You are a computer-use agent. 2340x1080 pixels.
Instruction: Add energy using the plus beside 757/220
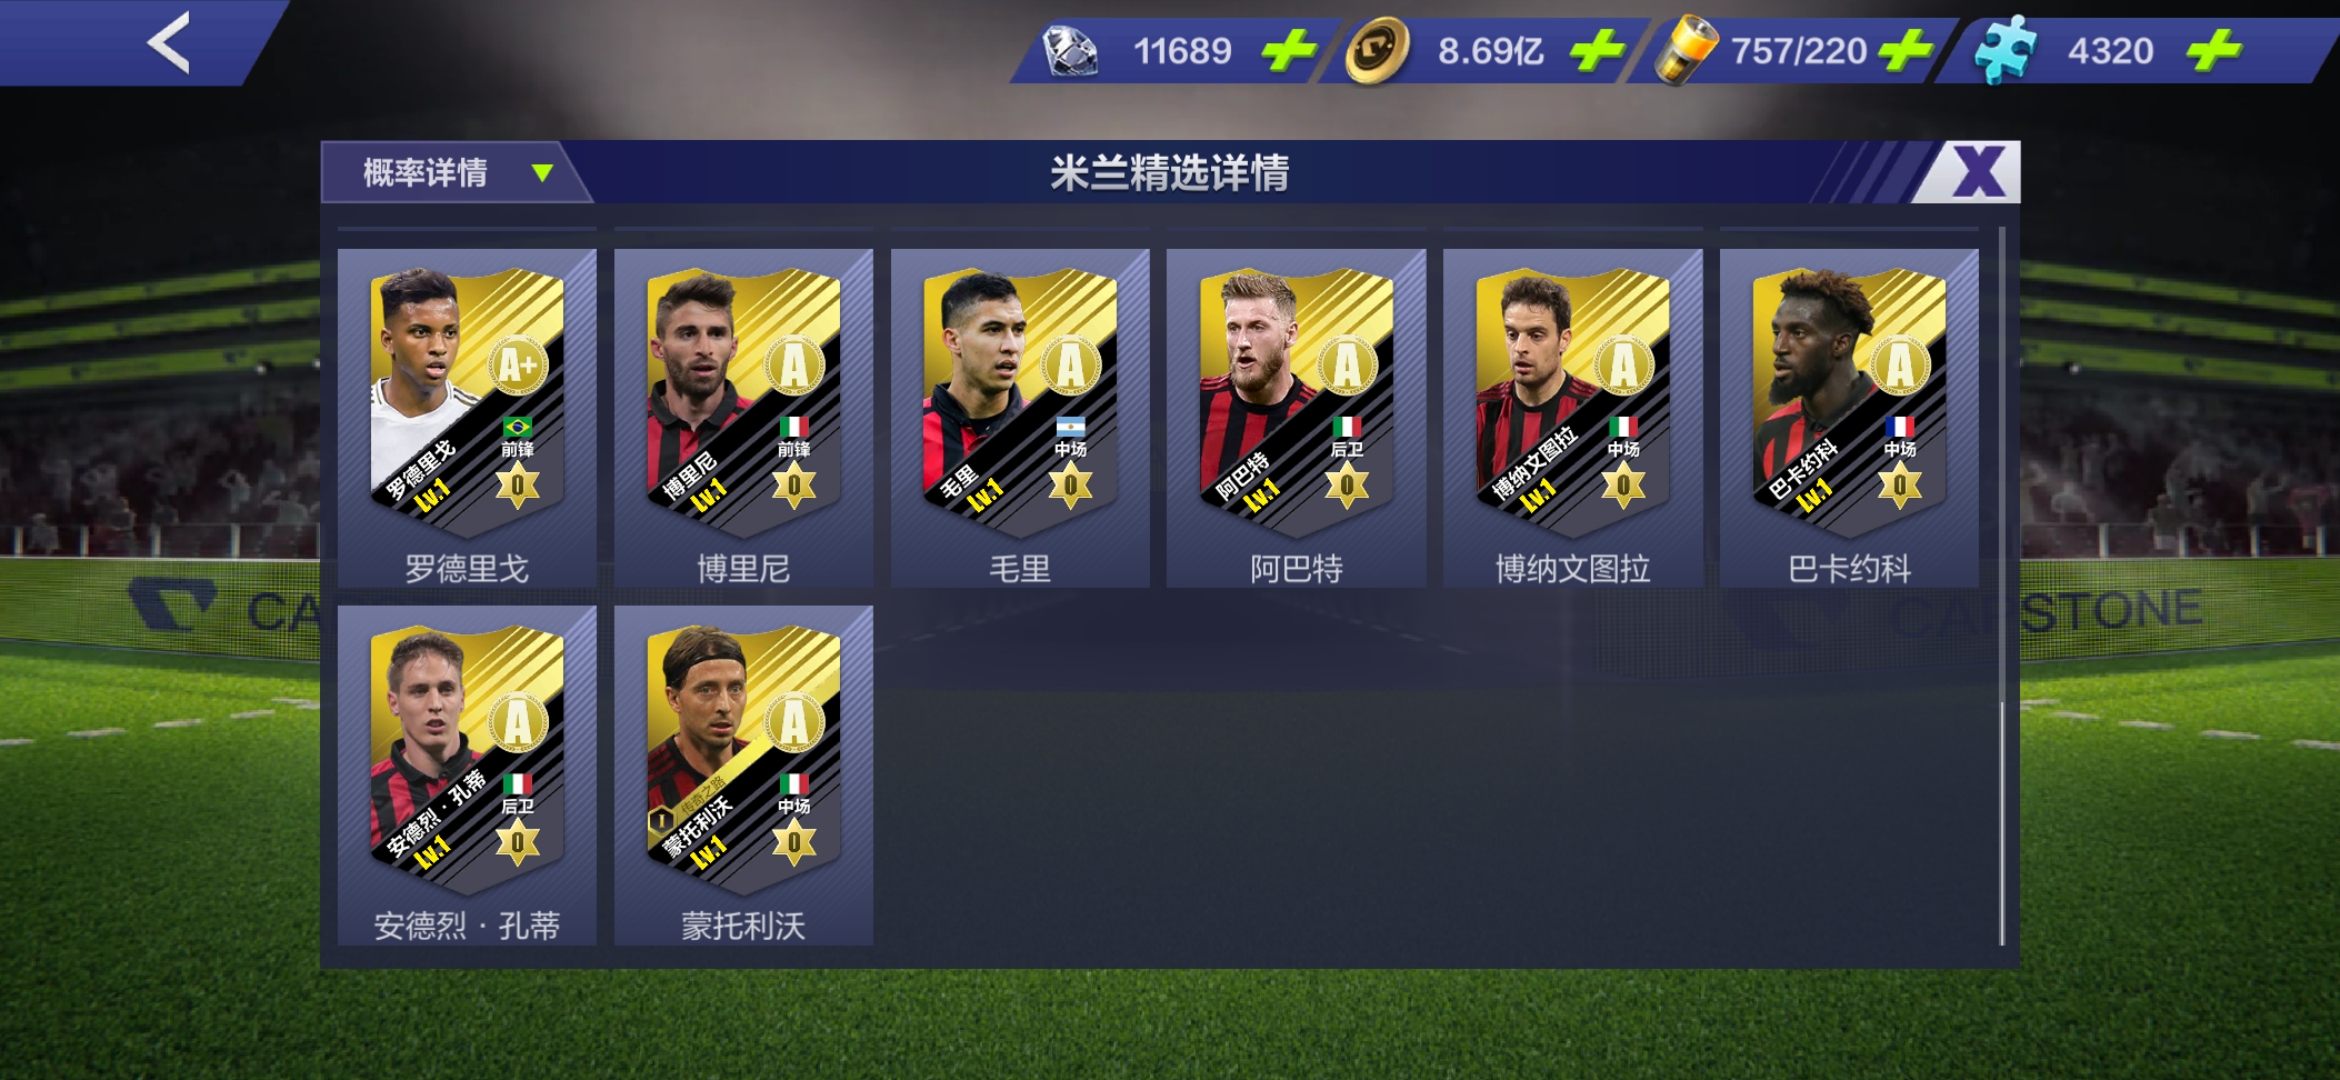[x=1906, y=50]
